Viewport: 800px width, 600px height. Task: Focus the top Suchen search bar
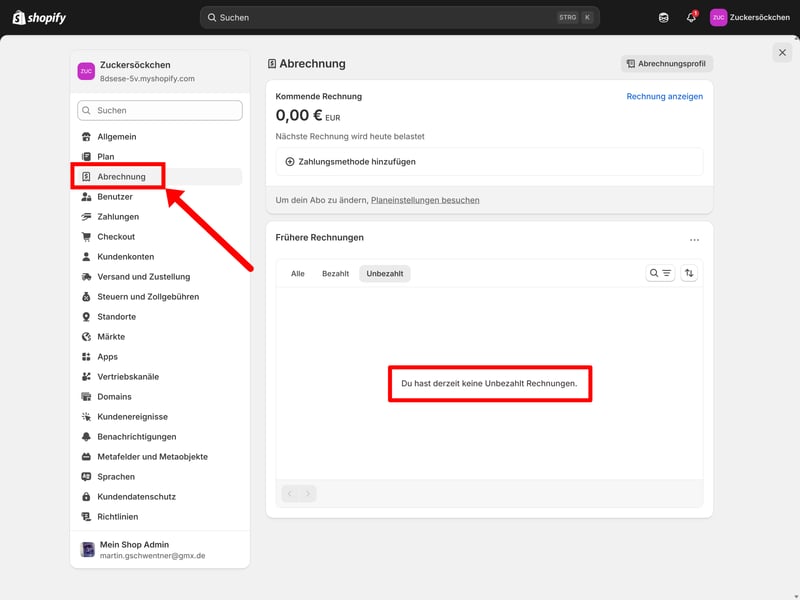(400, 17)
